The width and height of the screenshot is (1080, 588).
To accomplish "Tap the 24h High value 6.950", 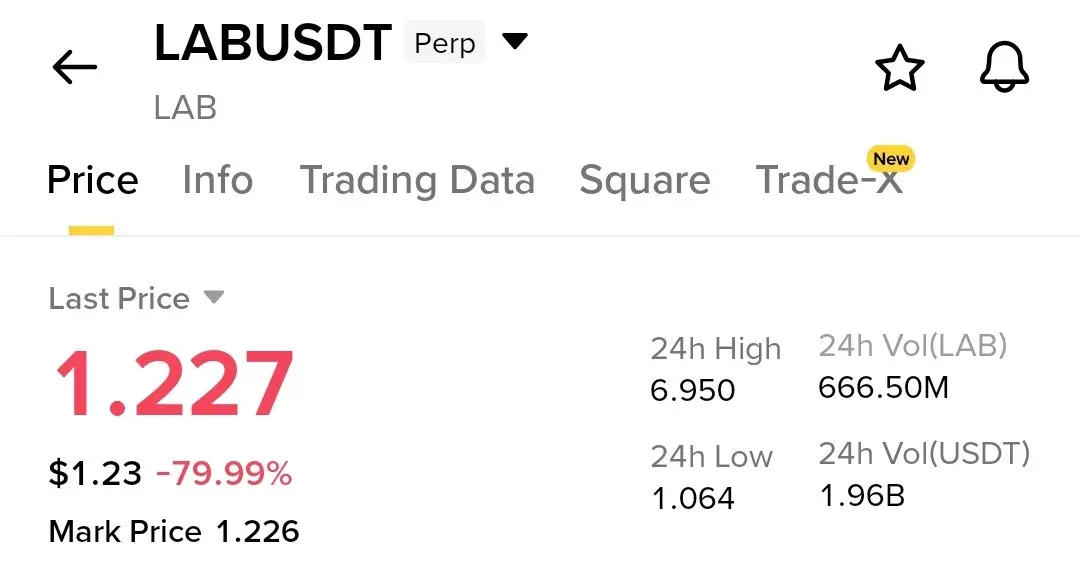I will coord(693,390).
